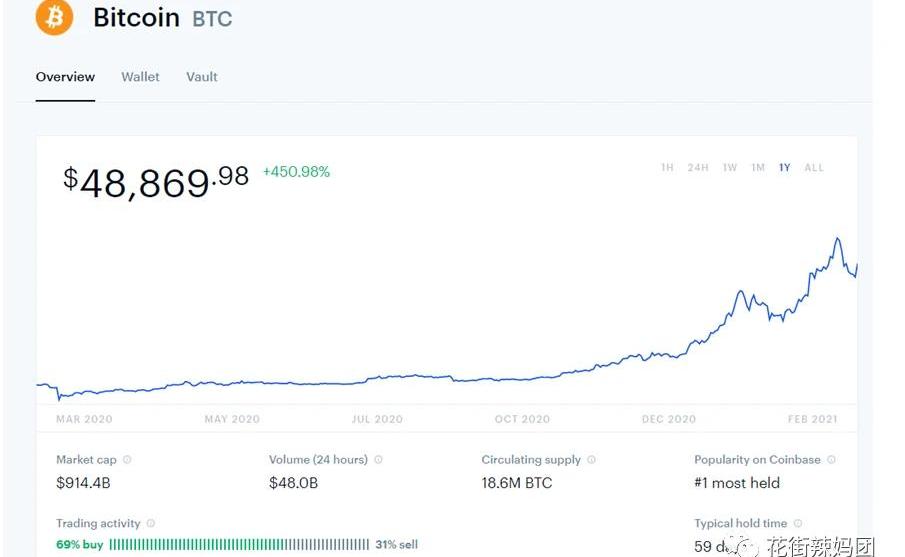This screenshot has height=557, width=905.
Task: Click the buy/sell trading activity bar
Action: [x=239, y=544]
